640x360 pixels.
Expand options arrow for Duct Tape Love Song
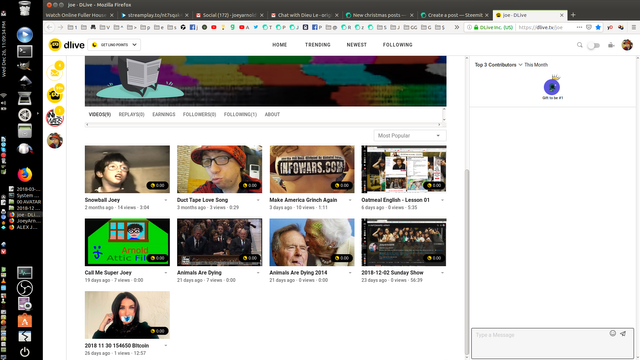coord(258,200)
